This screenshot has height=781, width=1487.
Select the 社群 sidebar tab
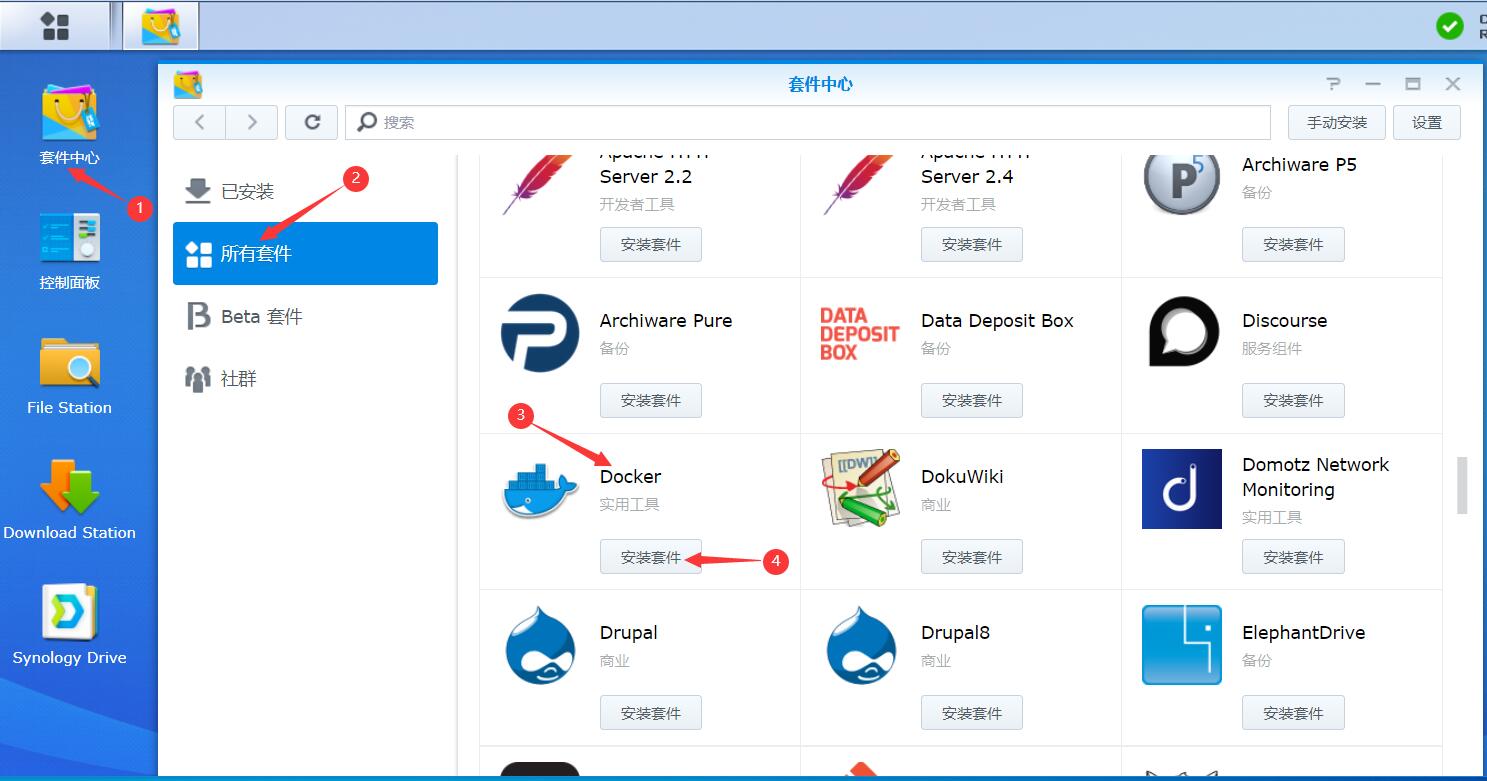click(305, 378)
